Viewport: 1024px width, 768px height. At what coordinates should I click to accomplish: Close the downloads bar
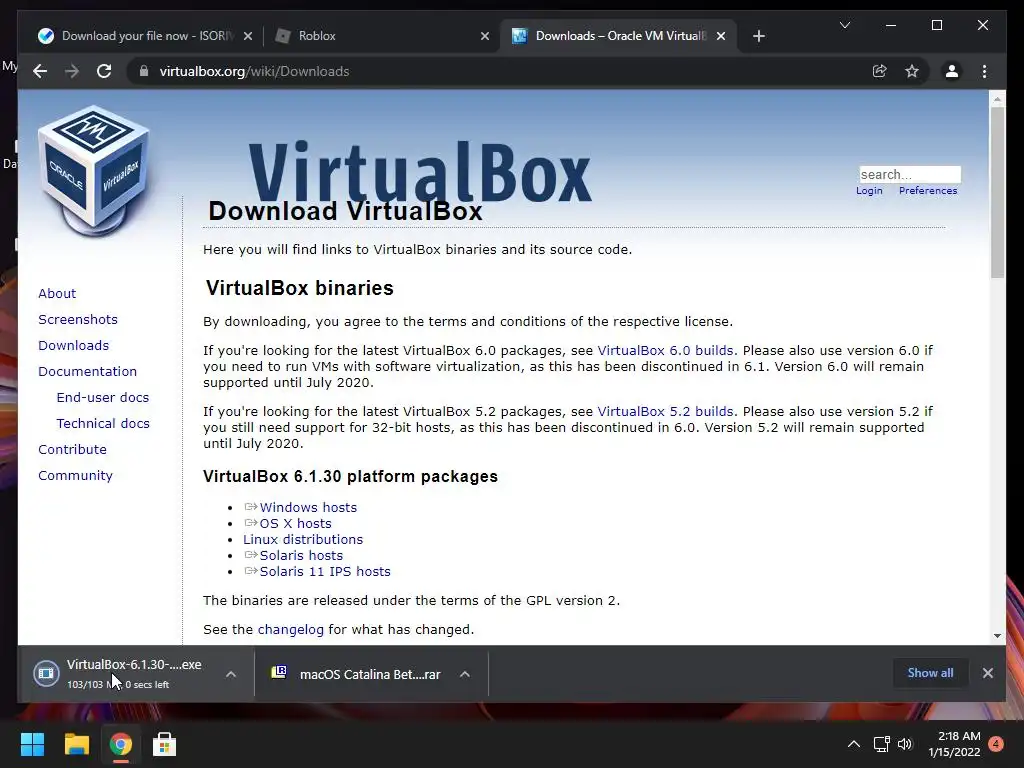987,673
